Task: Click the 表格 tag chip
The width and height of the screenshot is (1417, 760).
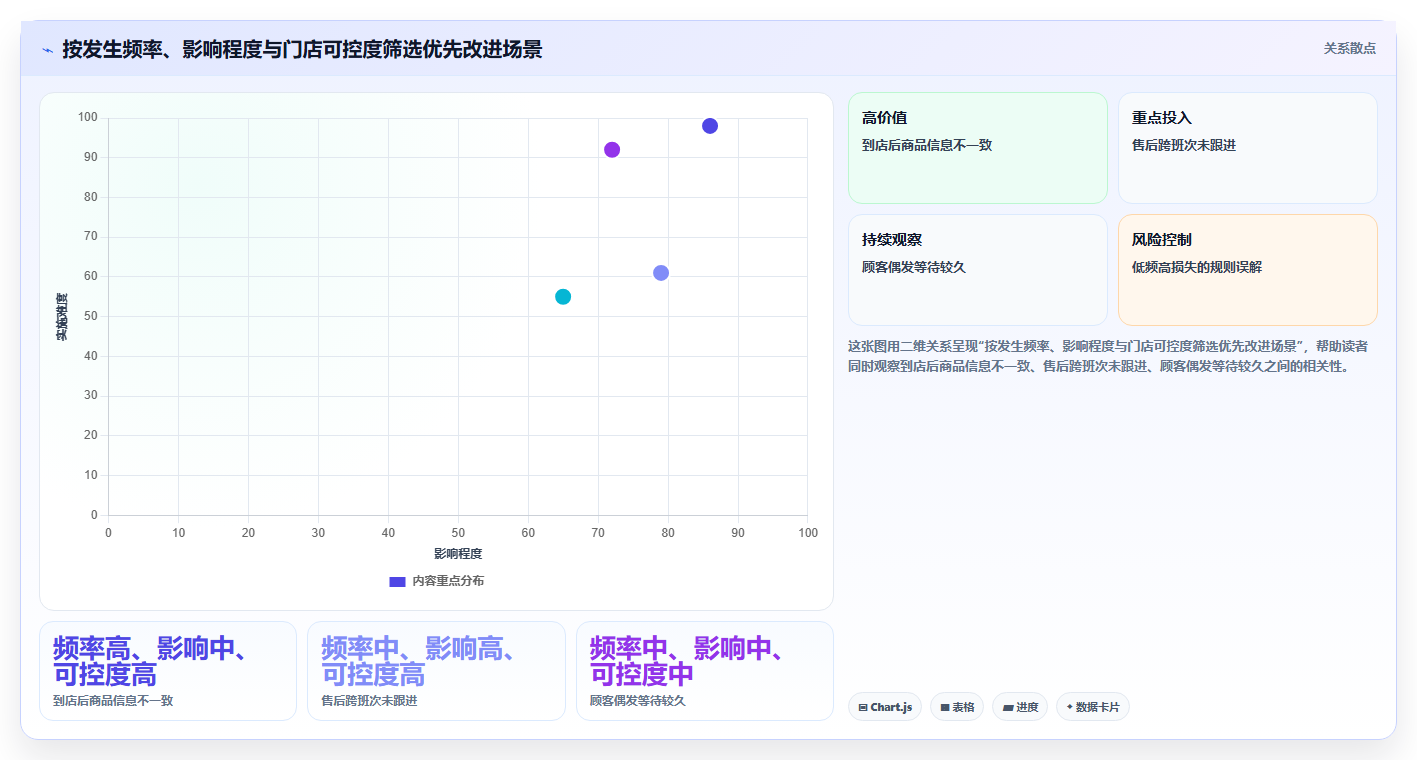Action: pos(957,707)
